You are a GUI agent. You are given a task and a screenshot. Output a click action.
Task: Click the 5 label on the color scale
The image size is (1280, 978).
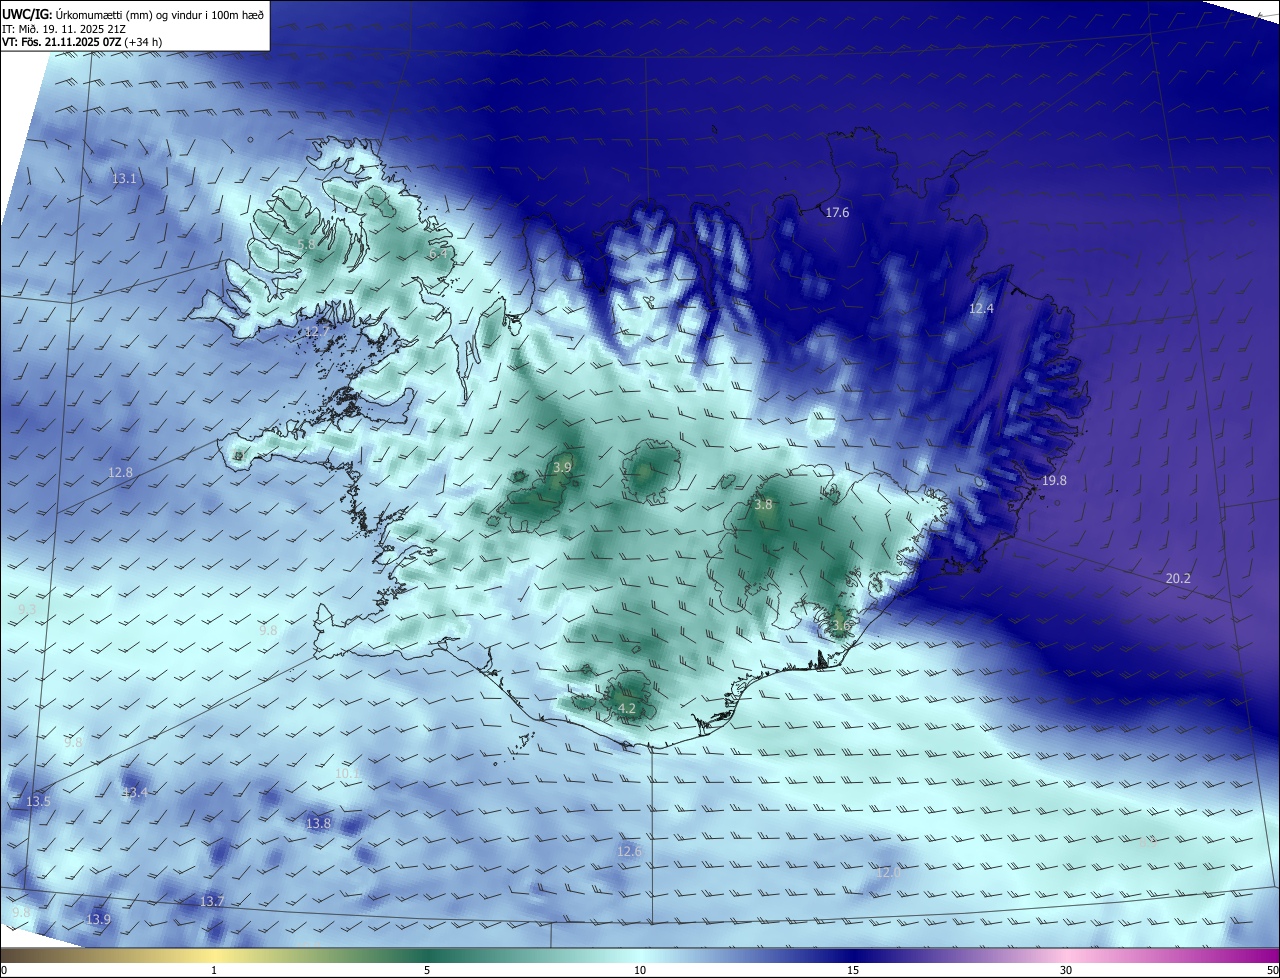[427, 971]
